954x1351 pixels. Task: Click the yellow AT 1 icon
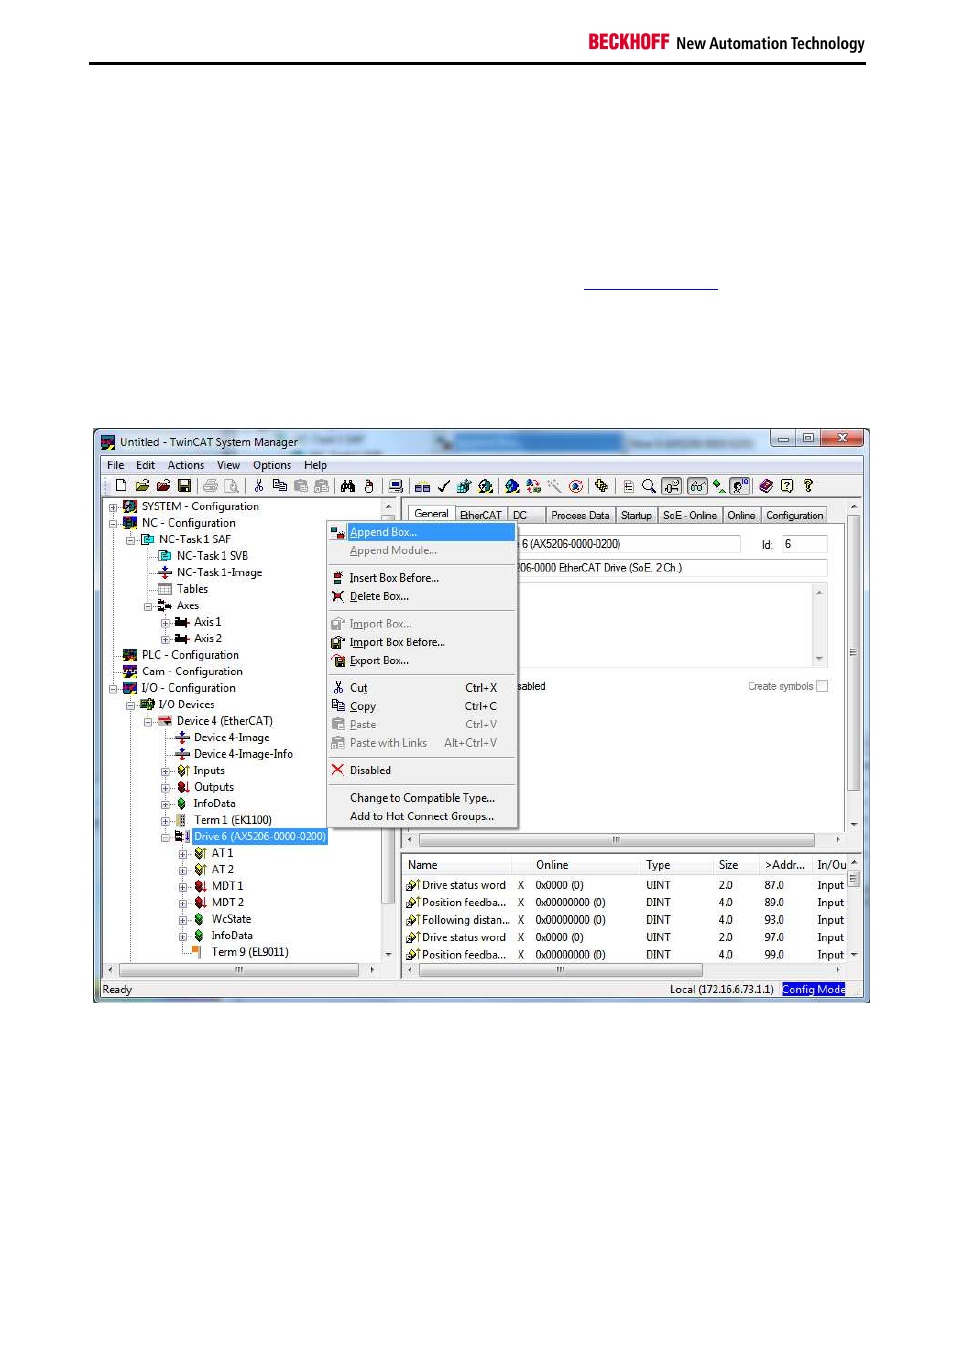point(200,853)
